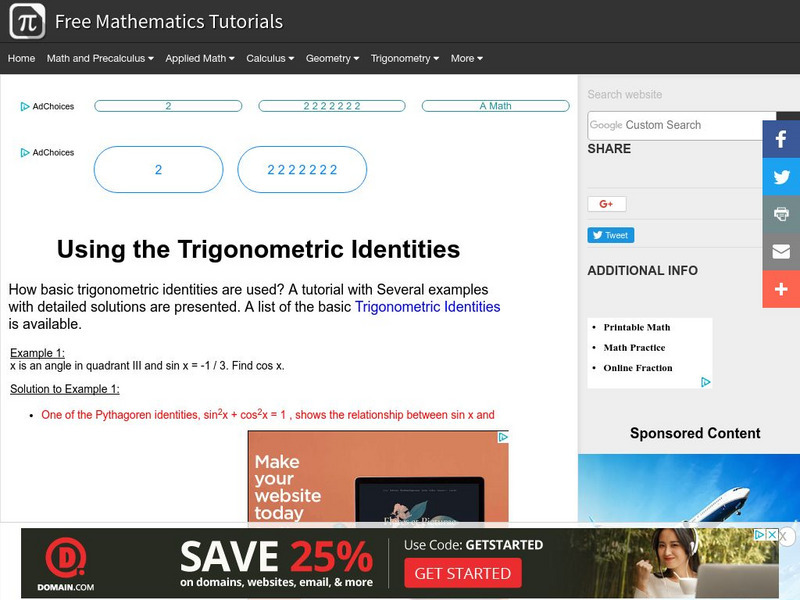Click AdChoices icon in top ad row
This screenshot has height=600, width=800.
tap(25, 106)
